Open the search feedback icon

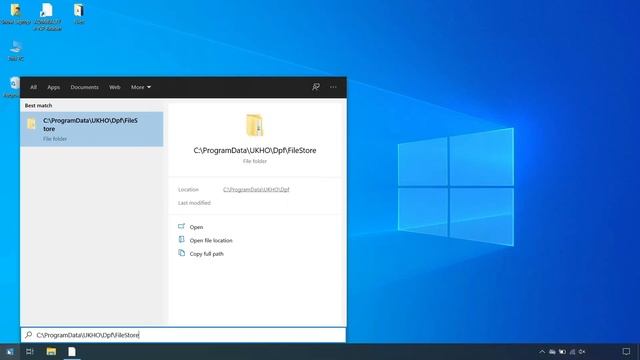coord(316,87)
